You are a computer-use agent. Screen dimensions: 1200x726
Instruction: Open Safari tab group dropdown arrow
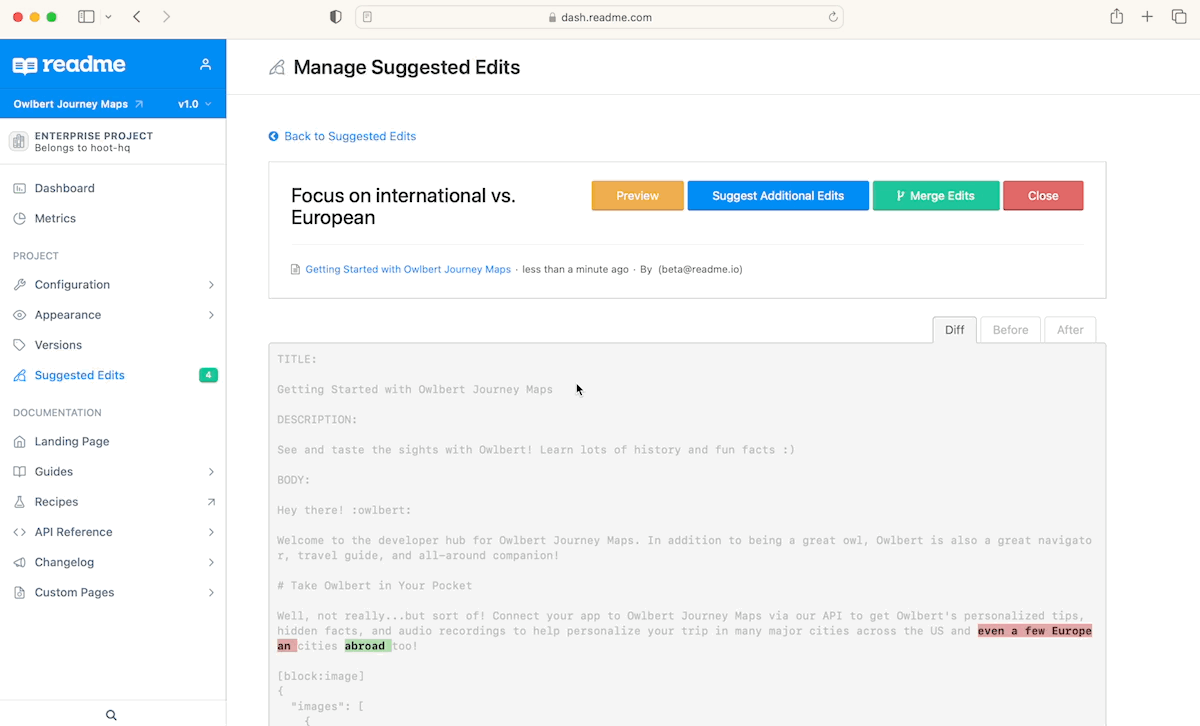coord(108,17)
